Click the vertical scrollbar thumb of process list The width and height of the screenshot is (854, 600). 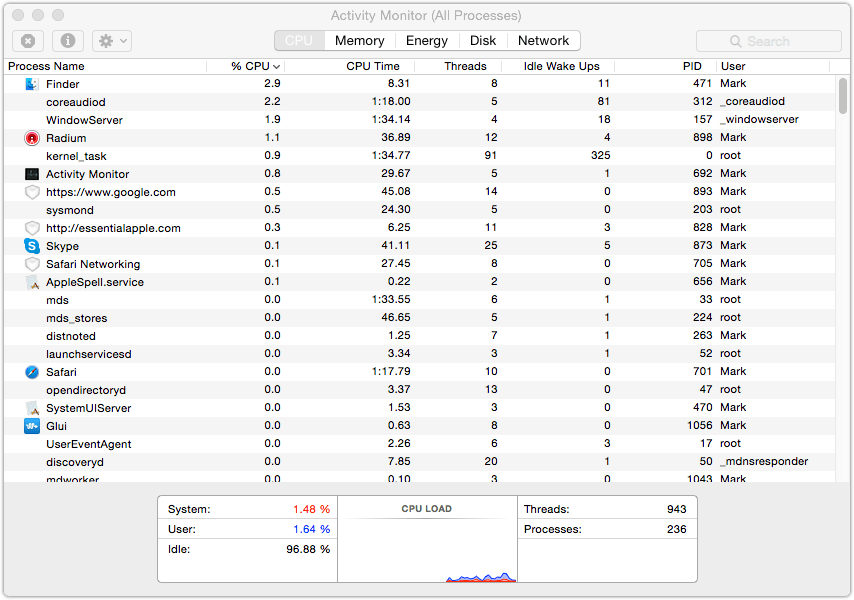point(843,96)
